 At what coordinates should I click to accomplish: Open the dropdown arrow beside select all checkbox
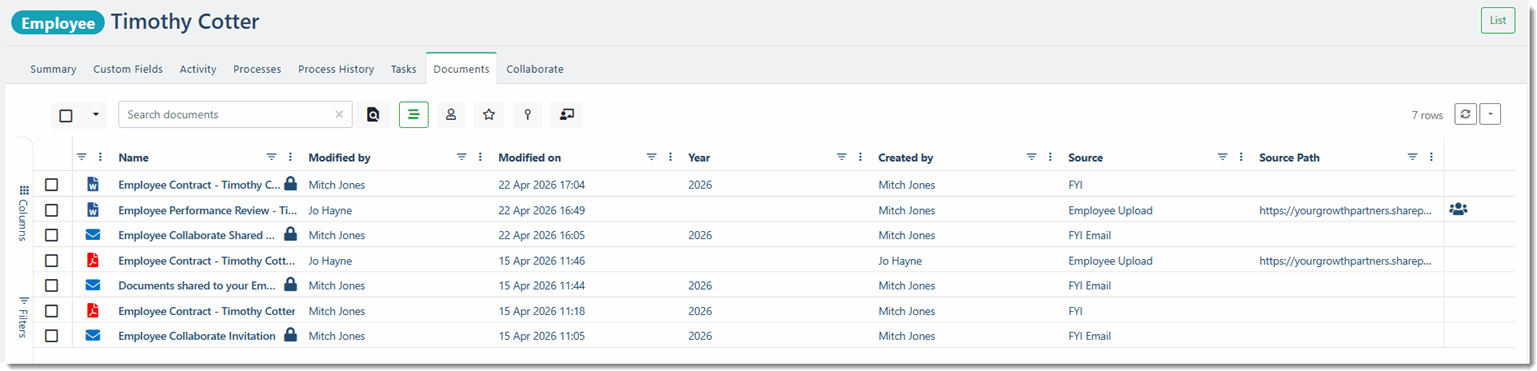pos(96,115)
